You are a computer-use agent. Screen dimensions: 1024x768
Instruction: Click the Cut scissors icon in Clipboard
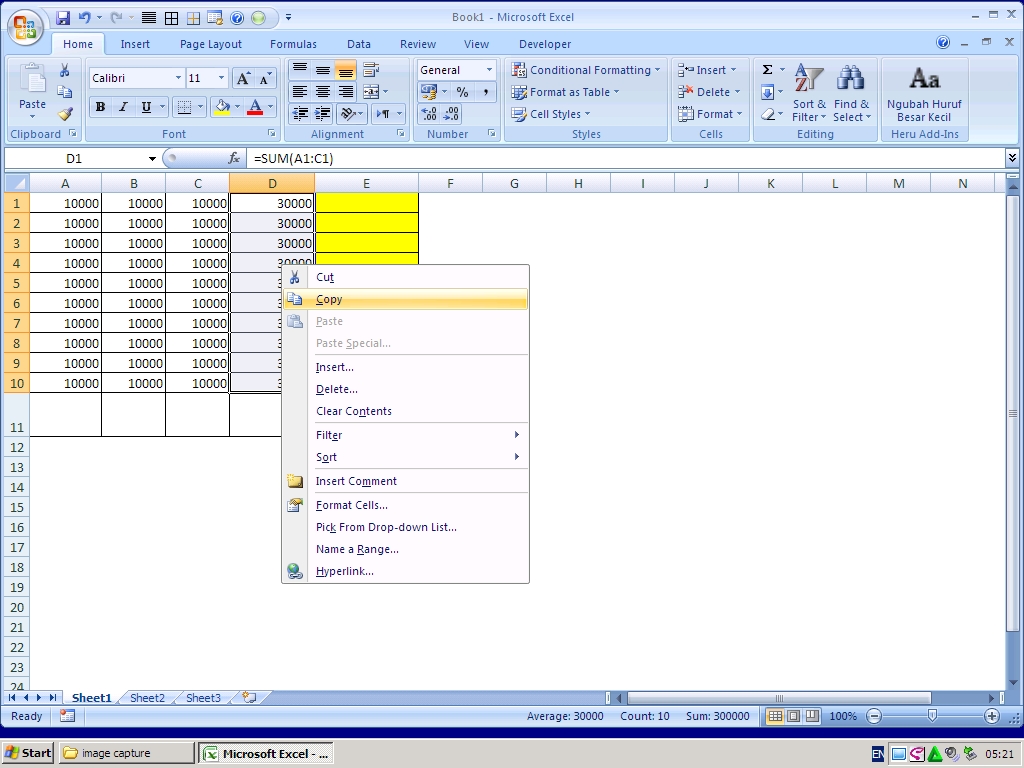[x=65, y=70]
